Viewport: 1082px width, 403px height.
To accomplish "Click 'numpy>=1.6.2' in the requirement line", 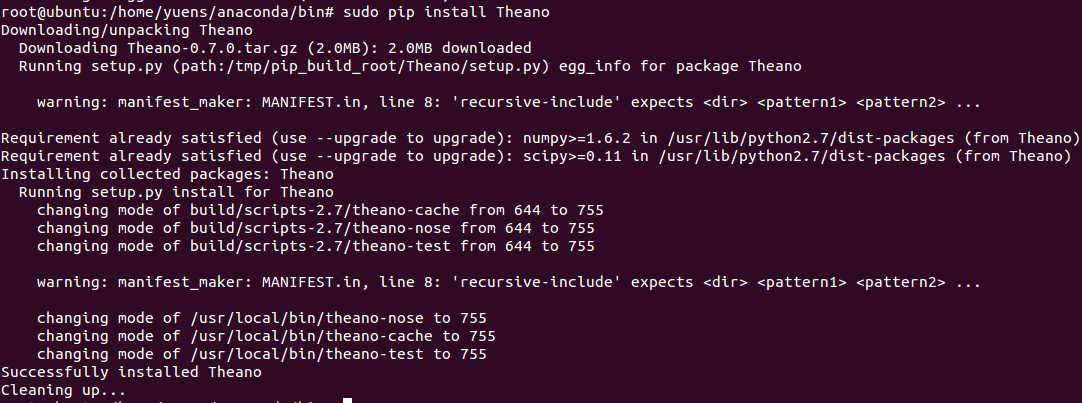I will click(576, 138).
